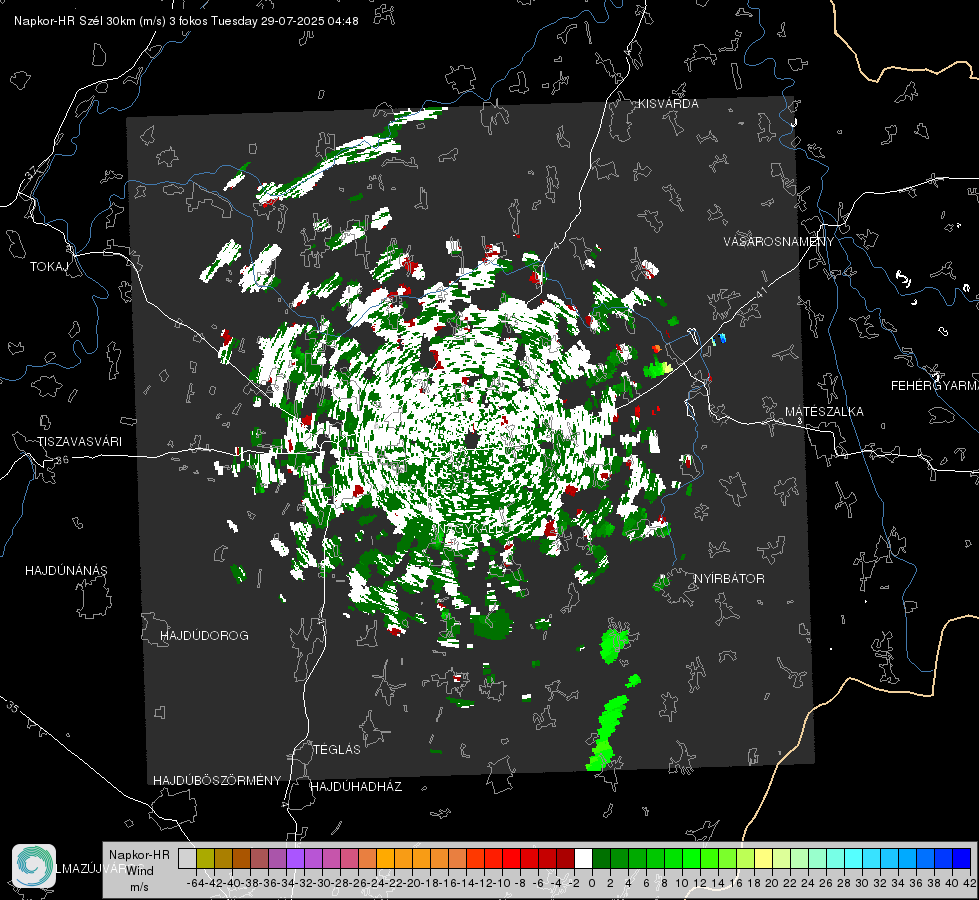979x900 pixels.
Task: Click the HAJDÚBÖSZÖRMÉNY city label
Action: point(217,781)
